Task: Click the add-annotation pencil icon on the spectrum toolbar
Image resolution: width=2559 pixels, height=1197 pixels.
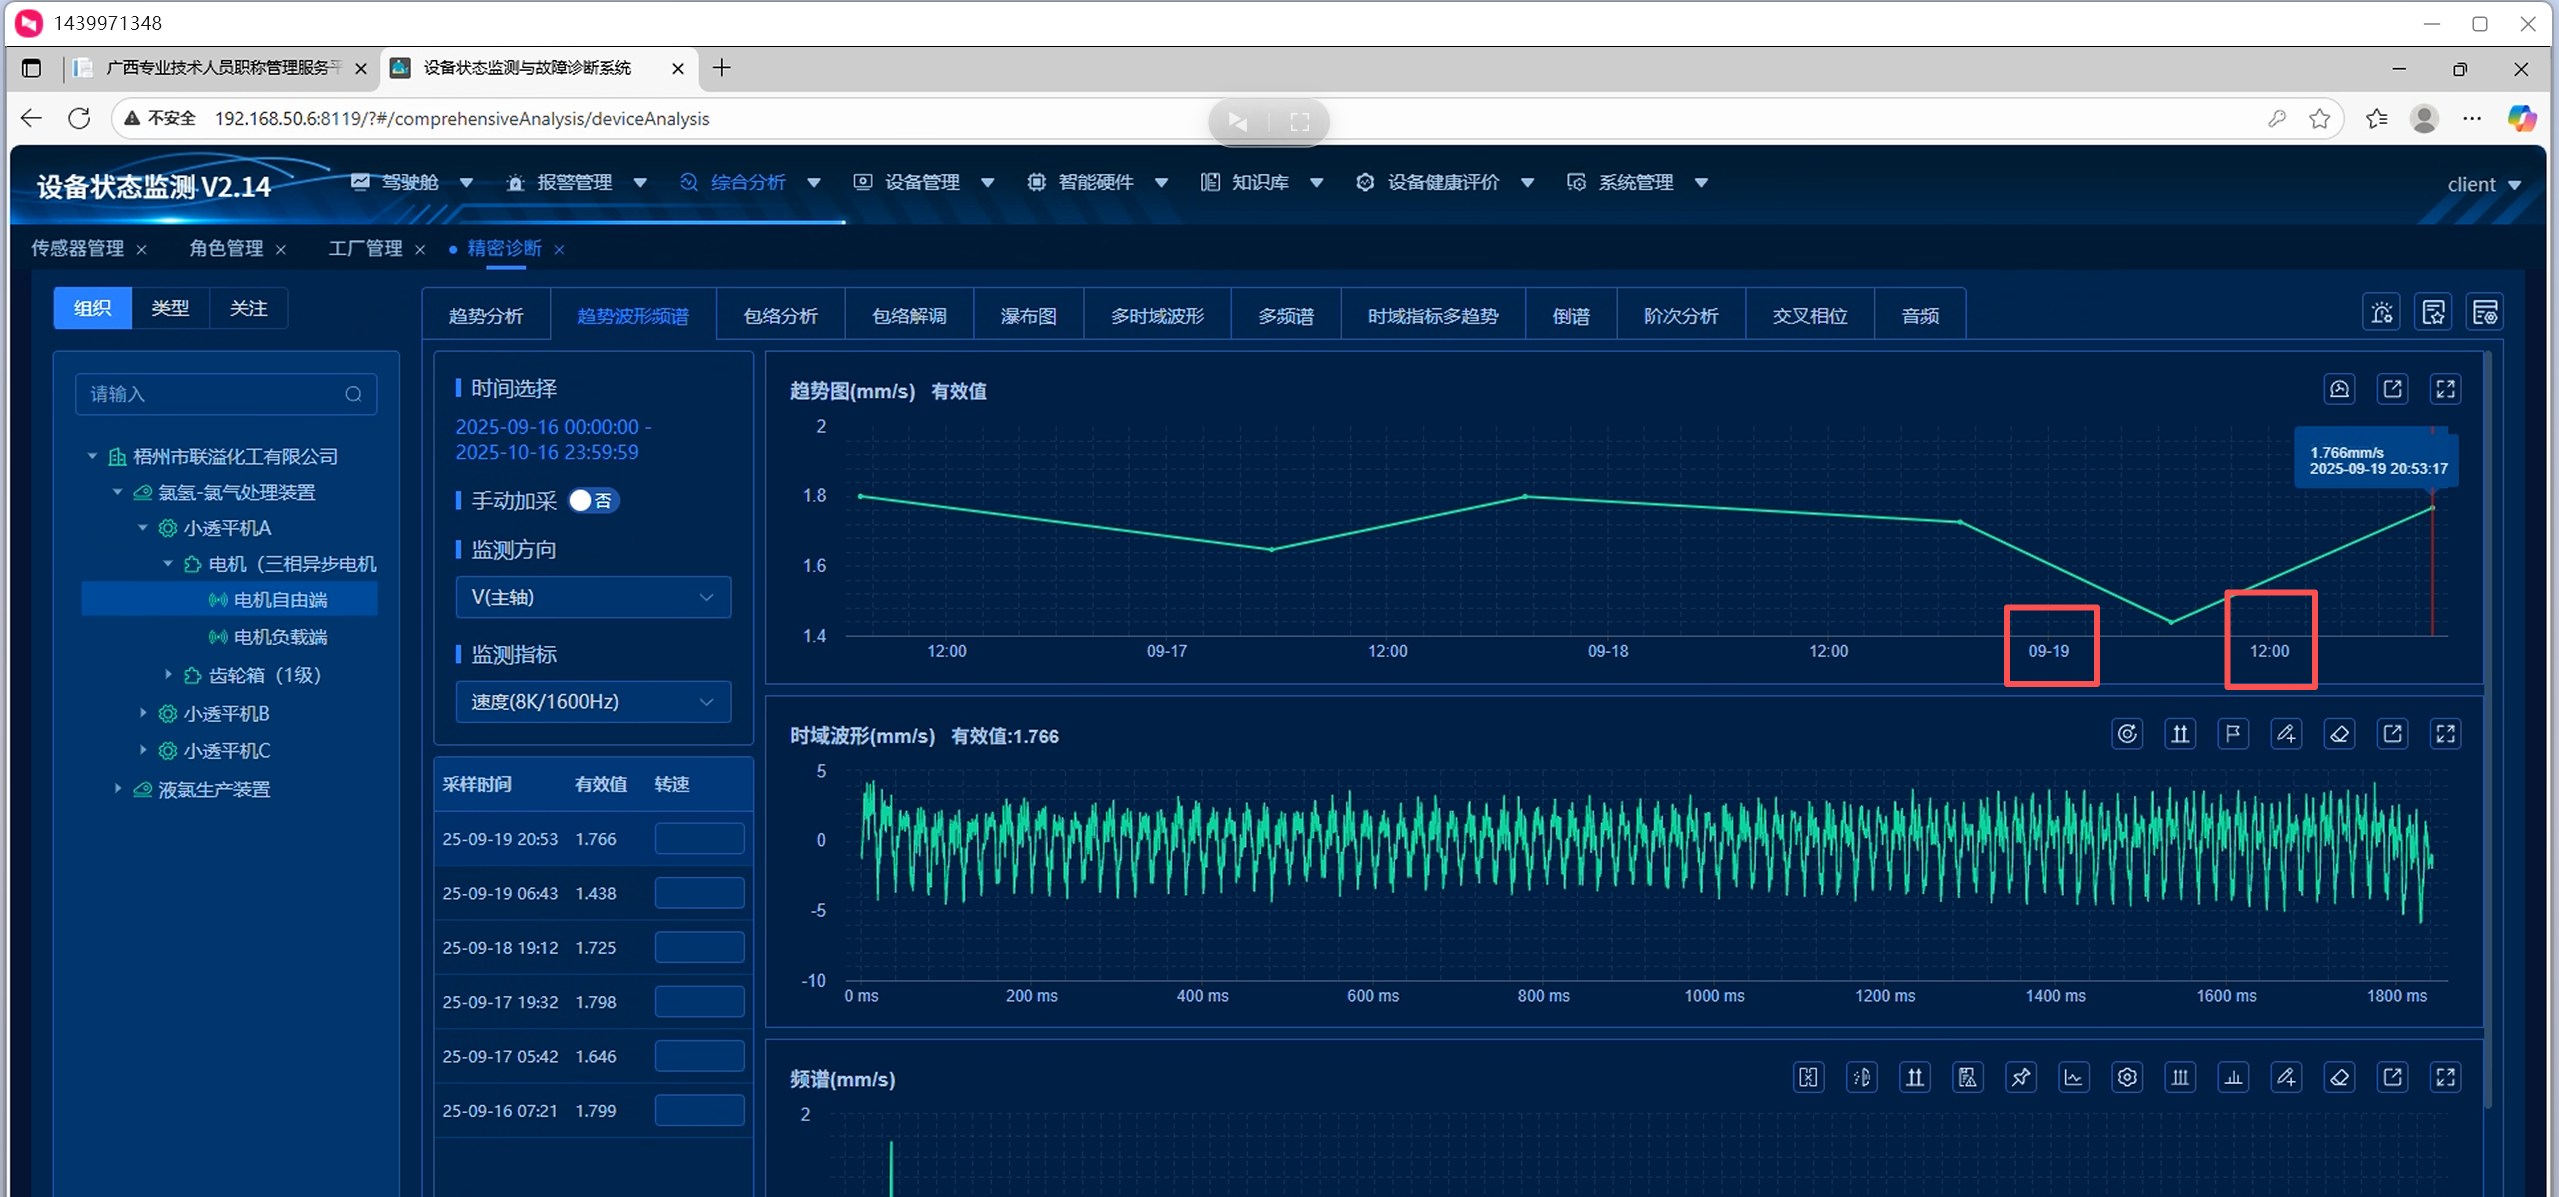Action: [2286, 1077]
